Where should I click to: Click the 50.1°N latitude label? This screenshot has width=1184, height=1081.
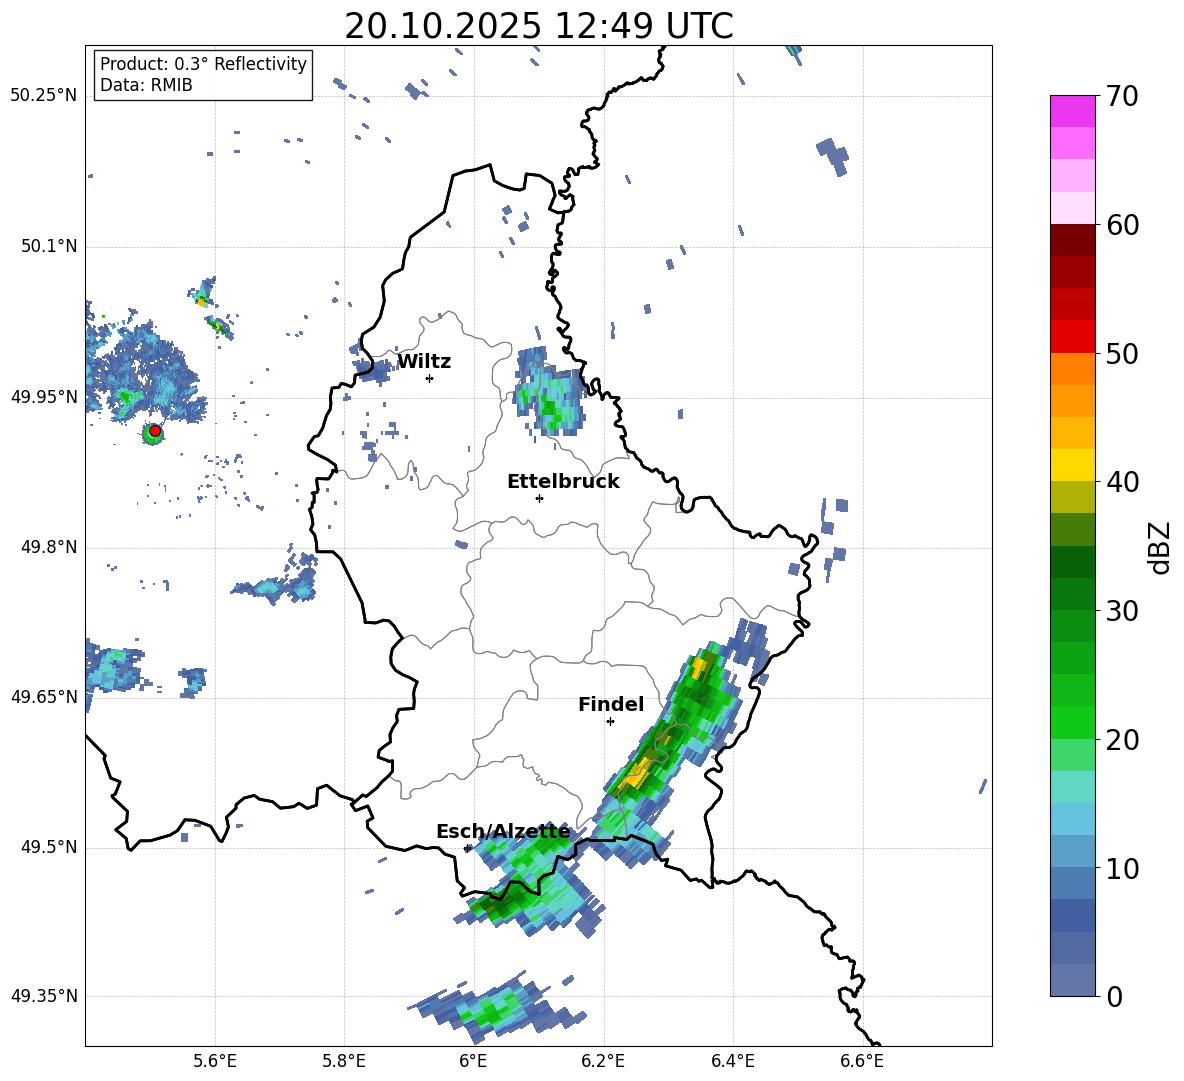coord(49,246)
